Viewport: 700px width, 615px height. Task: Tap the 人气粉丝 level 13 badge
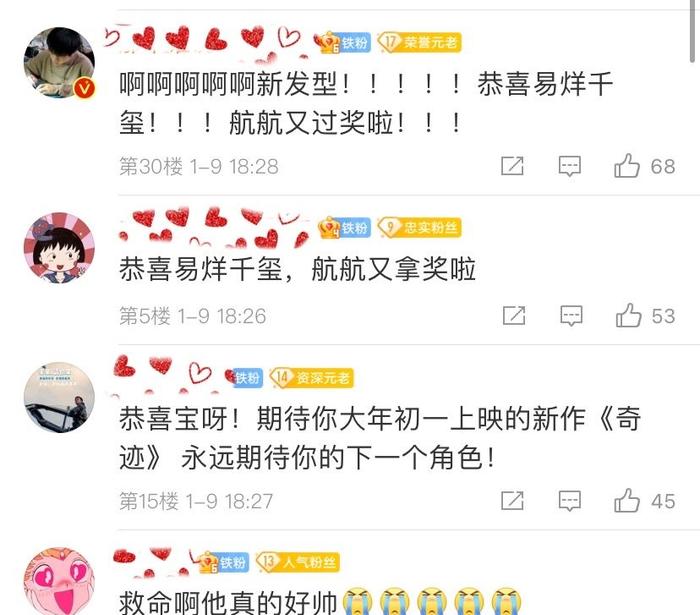[x=298, y=562]
